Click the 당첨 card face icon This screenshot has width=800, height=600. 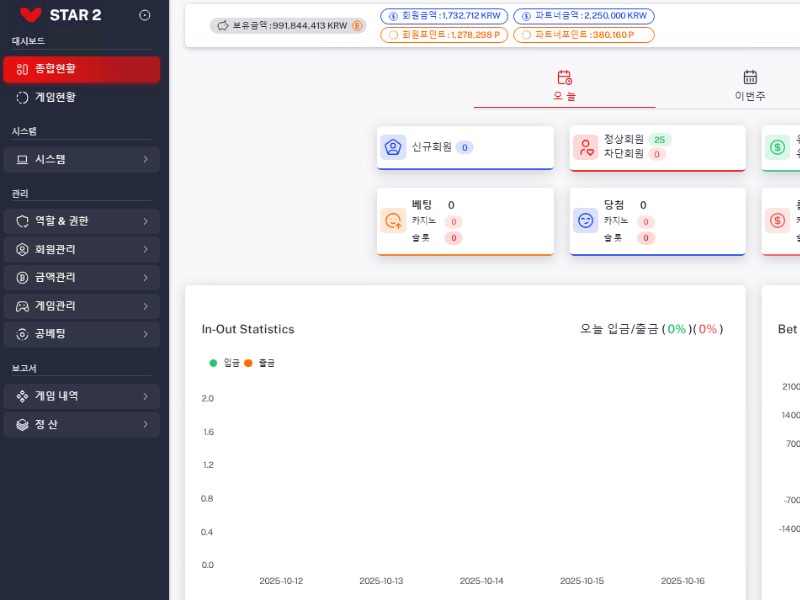tap(586, 220)
